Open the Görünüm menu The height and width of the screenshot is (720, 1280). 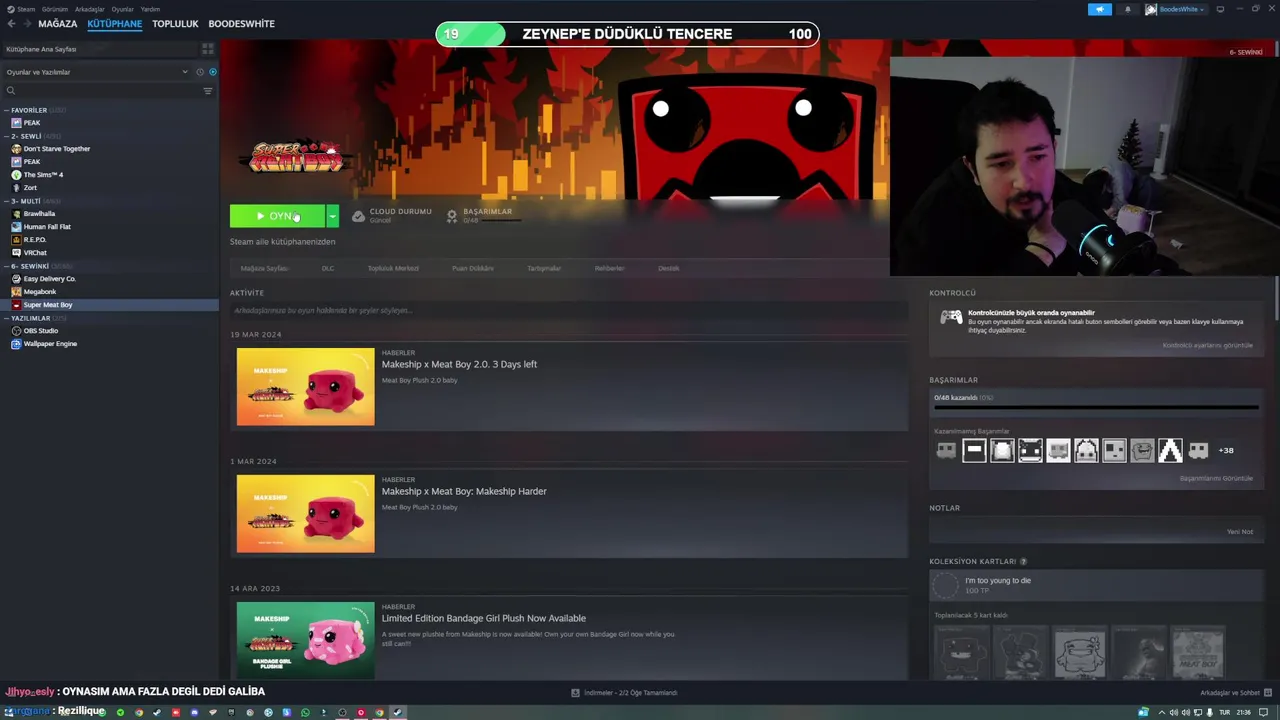[x=55, y=9]
